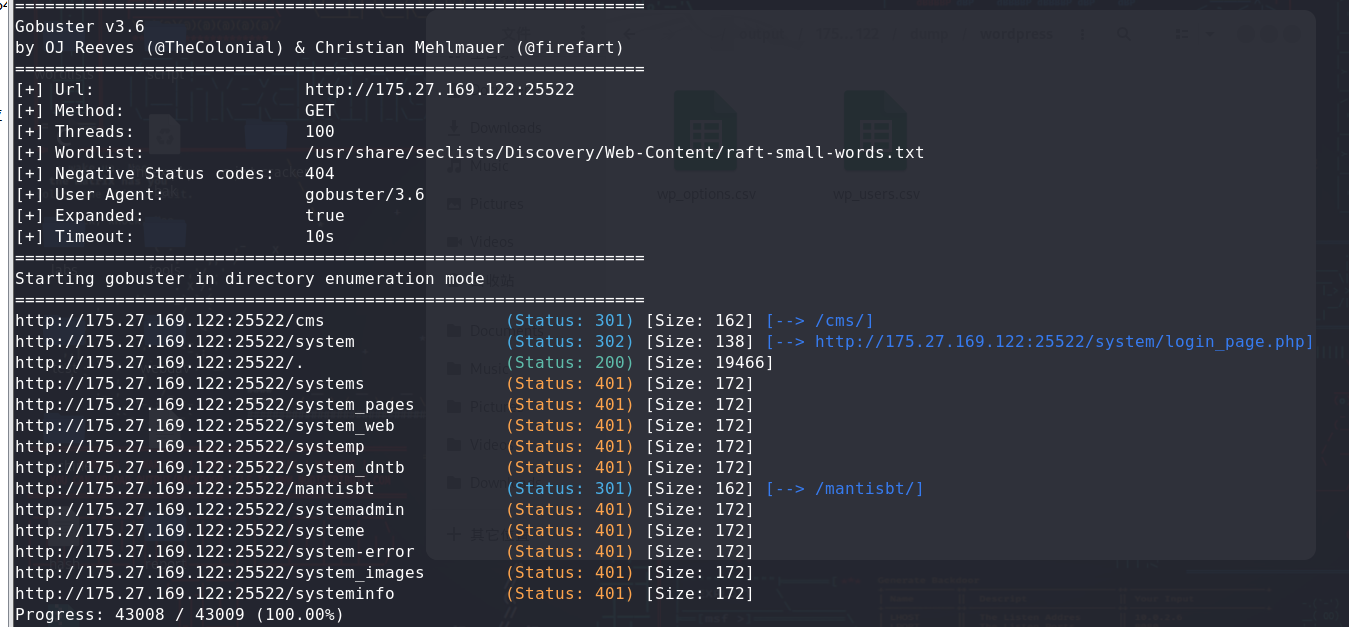Open Videos in the file manager sidebar
Viewport: 1349px width, 627px height.
coord(491,242)
